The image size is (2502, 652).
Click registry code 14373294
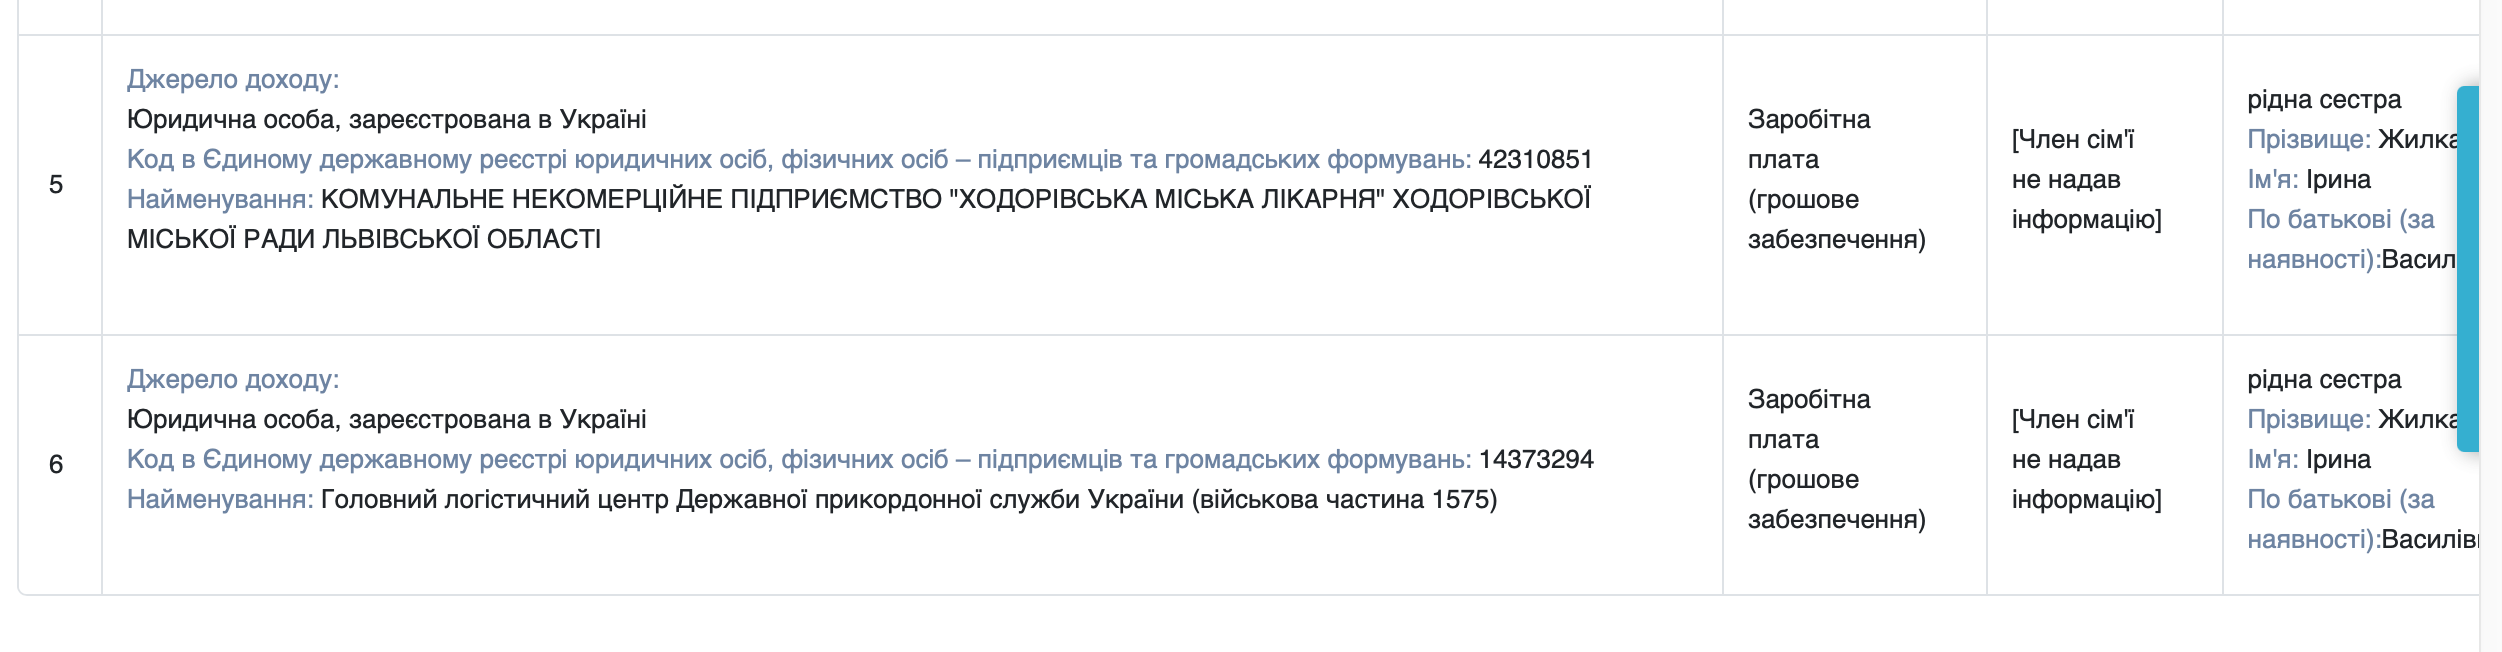tap(1536, 459)
